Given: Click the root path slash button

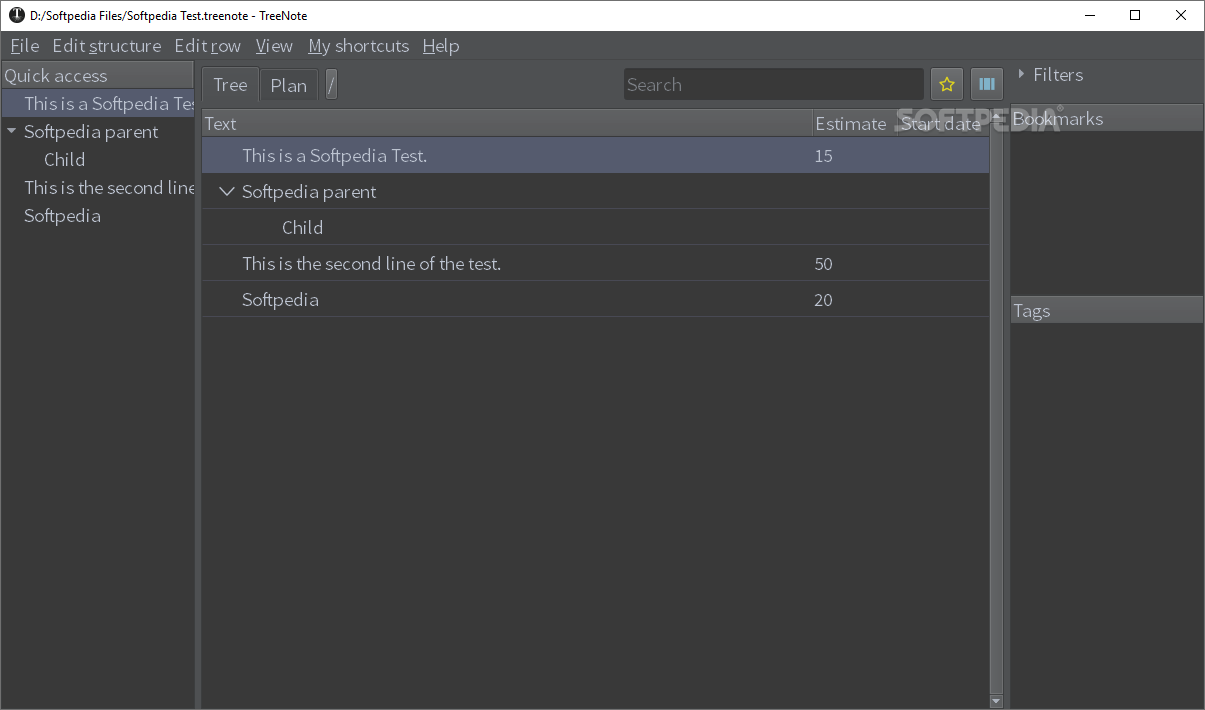Looking at the screenshot, I should pos(331,85).
